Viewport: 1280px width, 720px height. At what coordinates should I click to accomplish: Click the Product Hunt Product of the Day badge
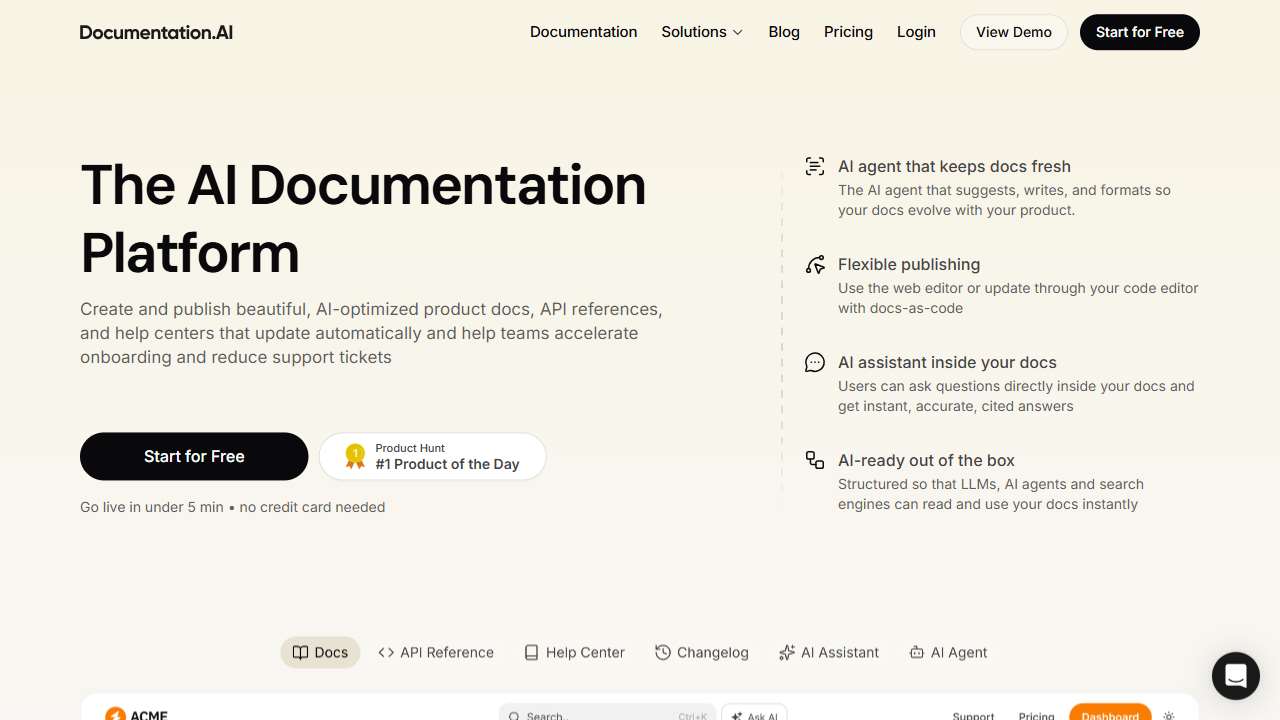432,456
